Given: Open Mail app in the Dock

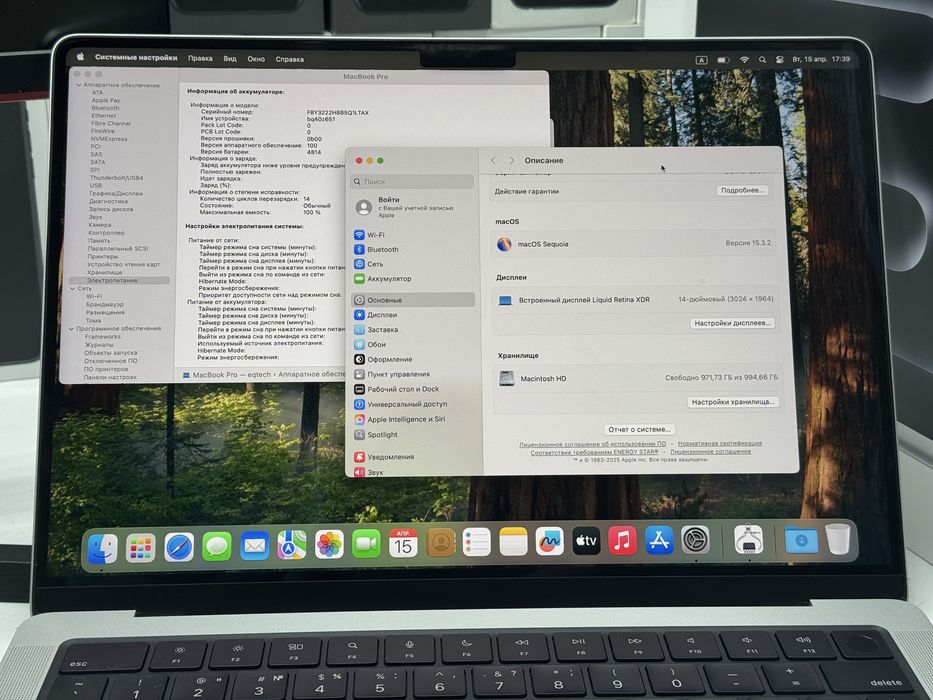Looking at the screenshot, I should [x=255, y=546].
